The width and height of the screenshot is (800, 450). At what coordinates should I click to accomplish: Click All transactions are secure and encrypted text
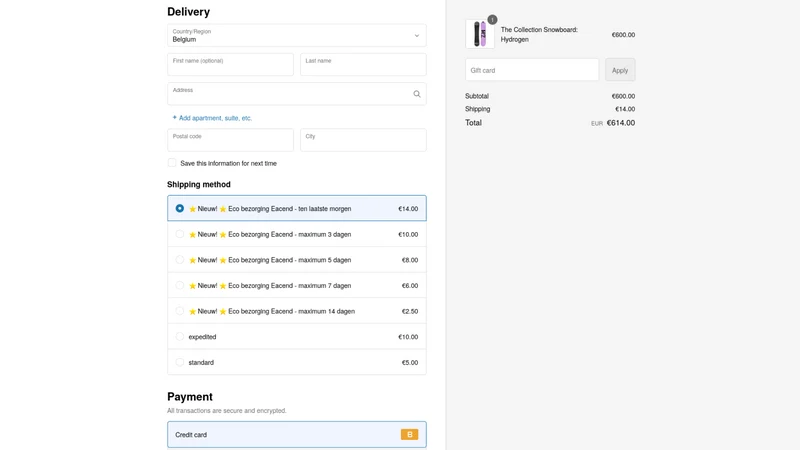point(227,411)
